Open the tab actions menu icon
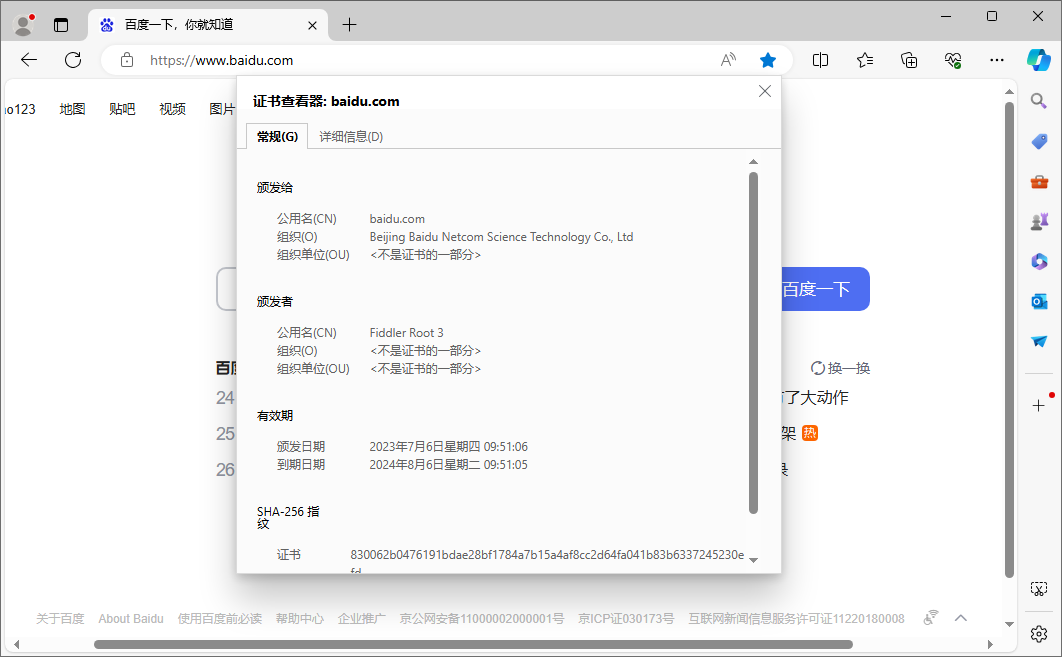1062x657 pixels. coord(61,25)
